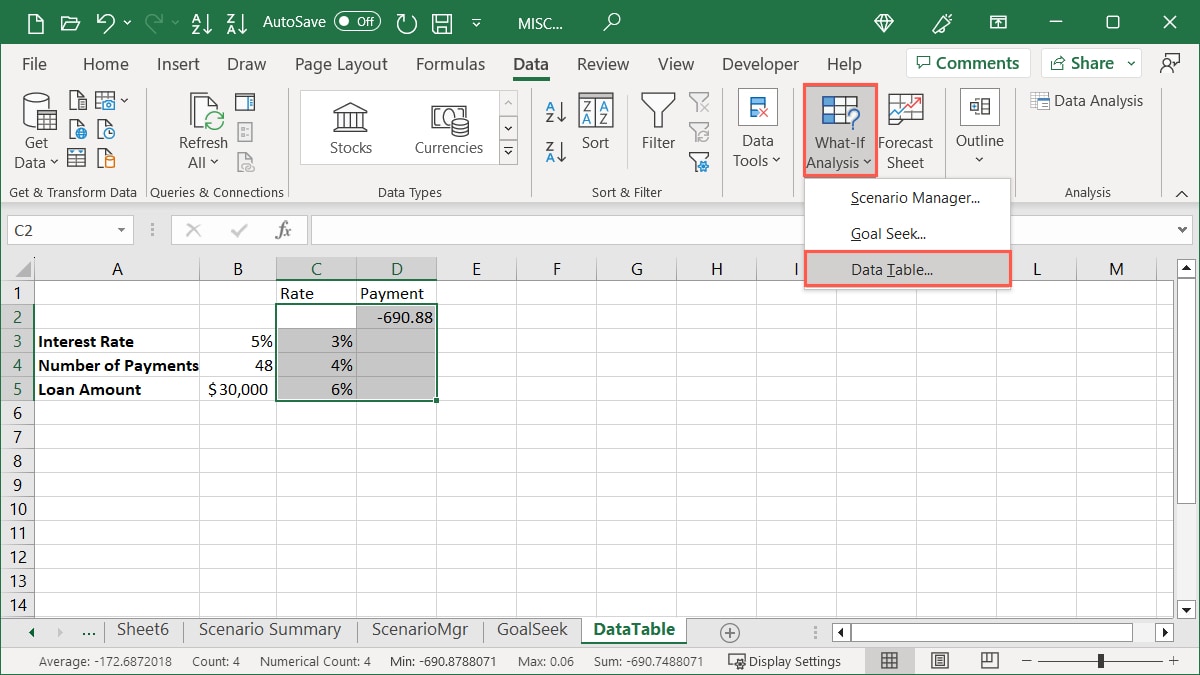1200x675 pixels.
Task: Choose Data Table from the What-If menu
Action: (x=907, y=268)
